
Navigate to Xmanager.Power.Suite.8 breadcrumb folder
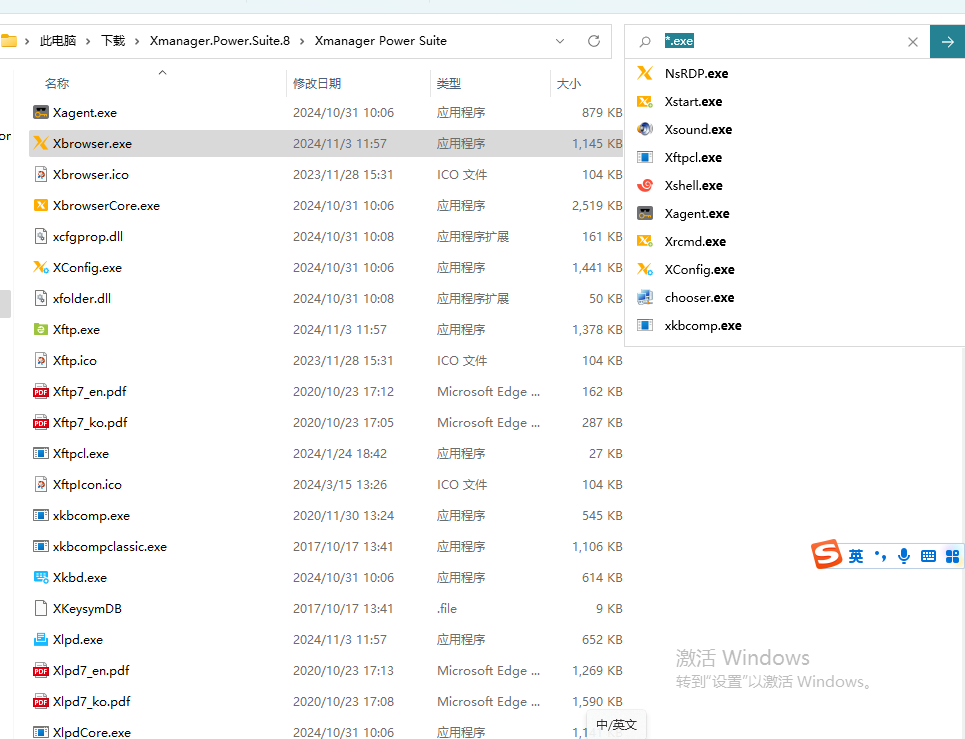(220, 41)
